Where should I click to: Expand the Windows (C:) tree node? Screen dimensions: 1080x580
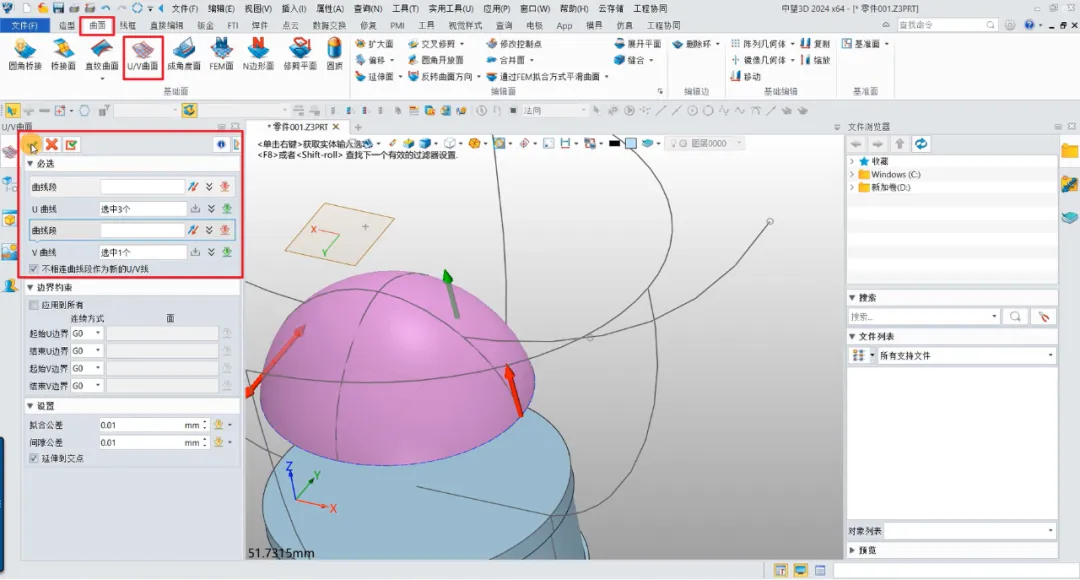click(x=851, y=174)
